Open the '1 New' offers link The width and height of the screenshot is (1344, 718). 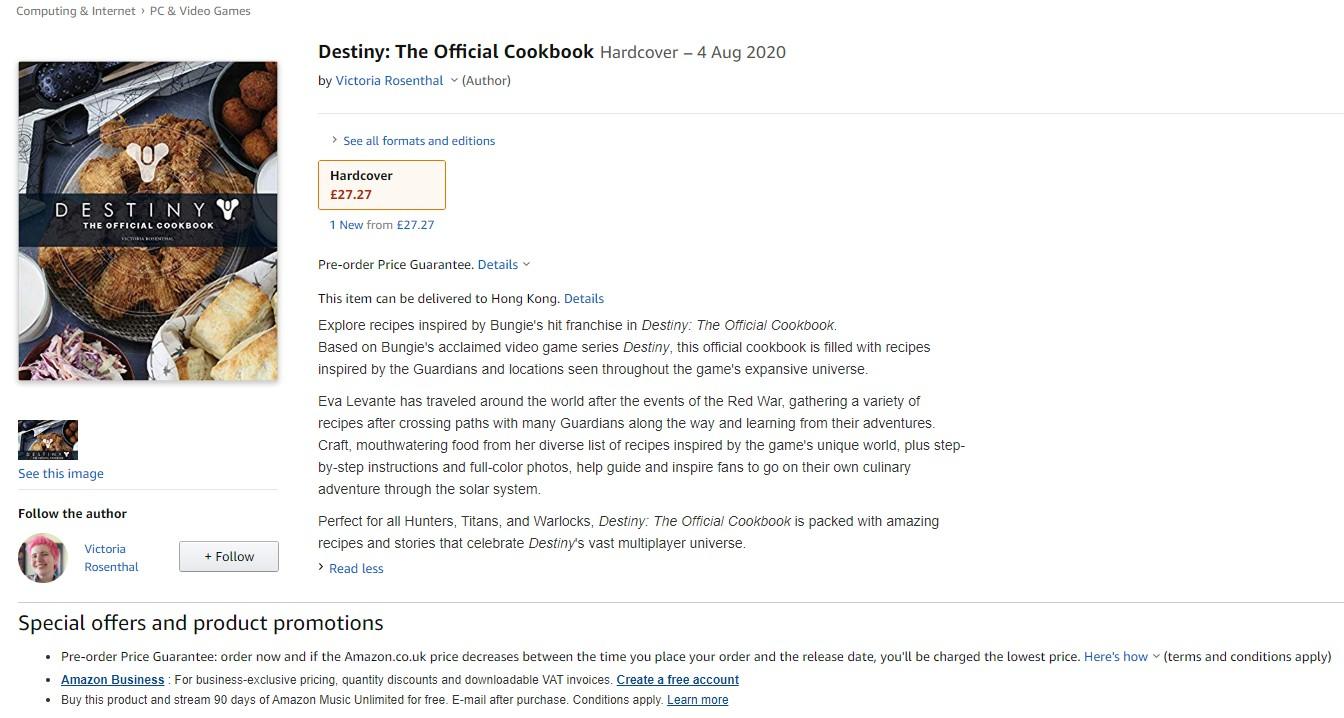click(x=347, y=225)
